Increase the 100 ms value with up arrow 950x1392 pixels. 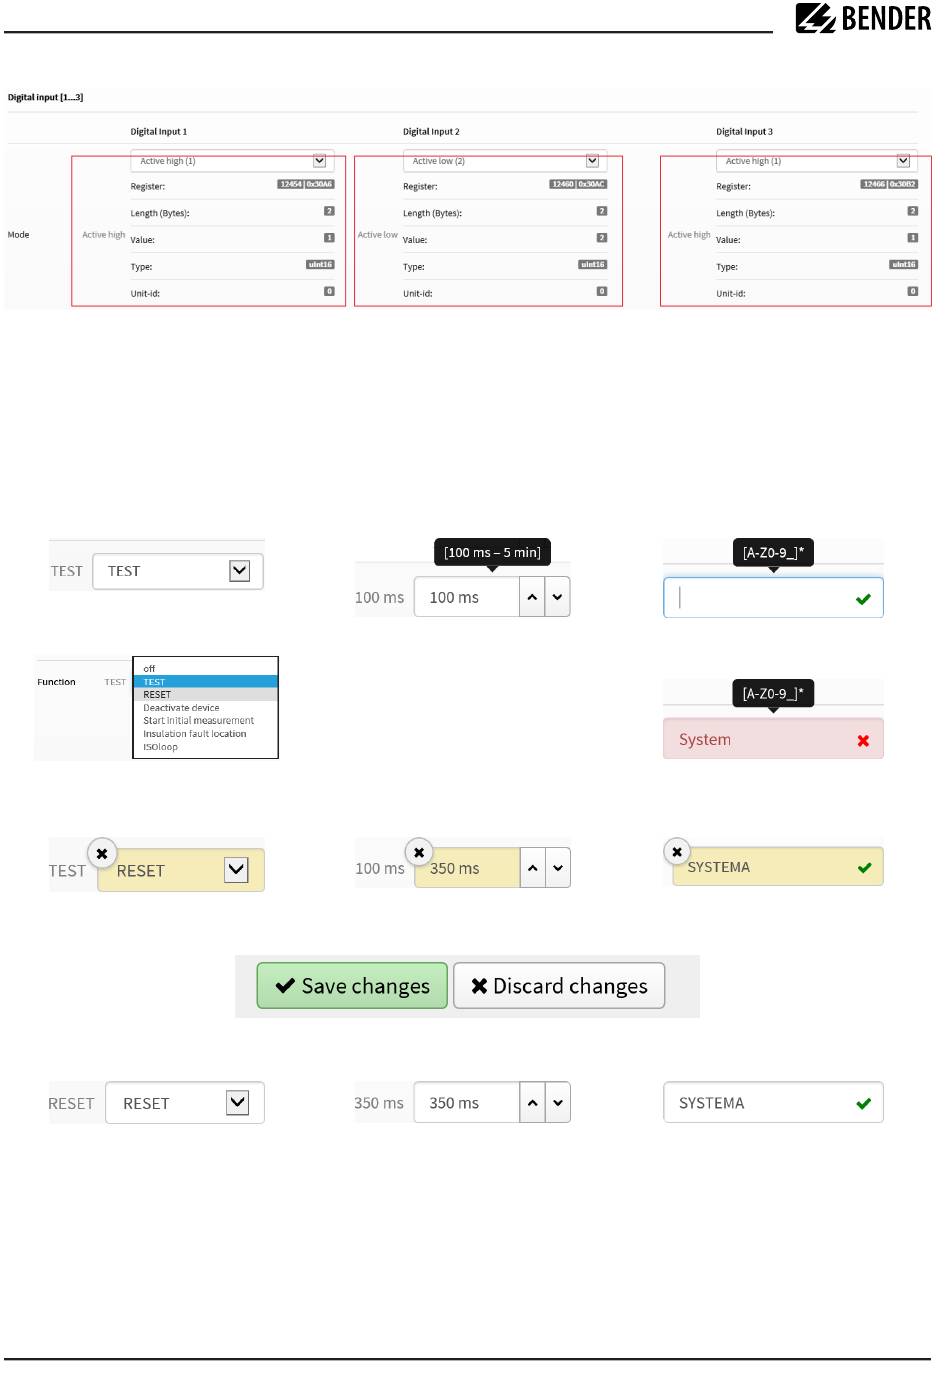pos(532,597)
